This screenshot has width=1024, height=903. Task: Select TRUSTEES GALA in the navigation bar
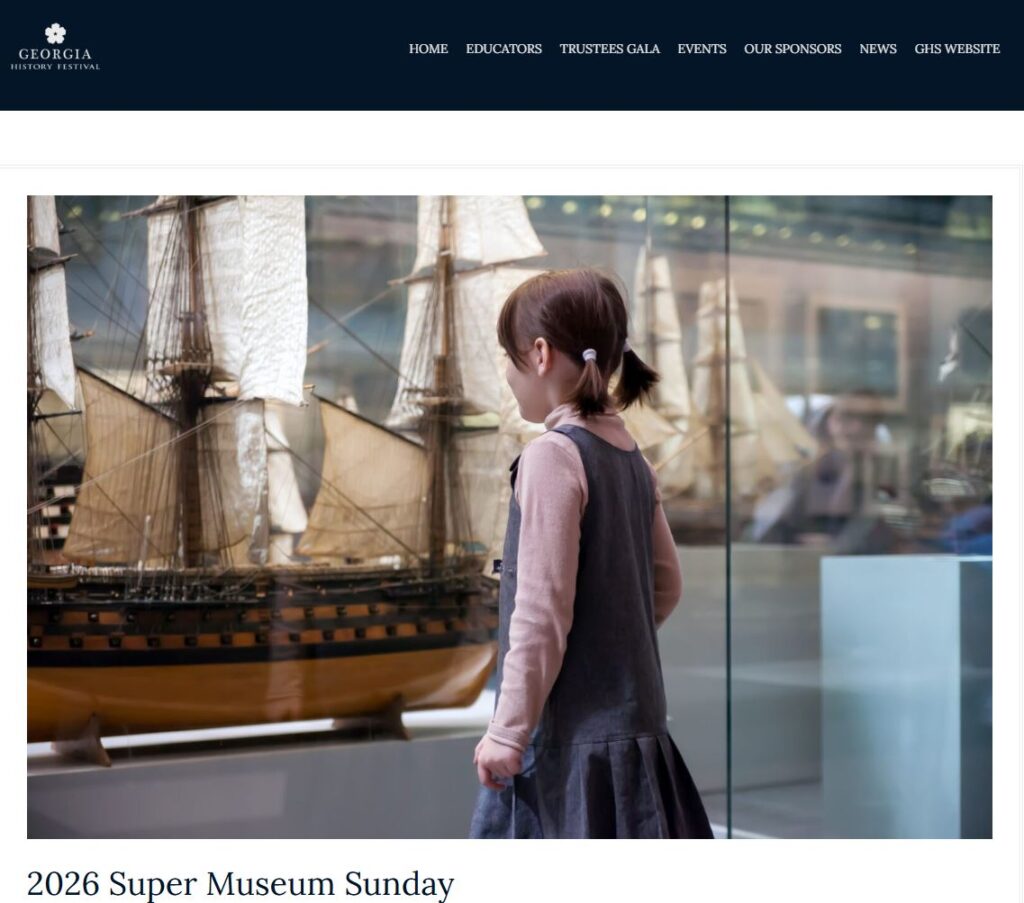point(609,49)
